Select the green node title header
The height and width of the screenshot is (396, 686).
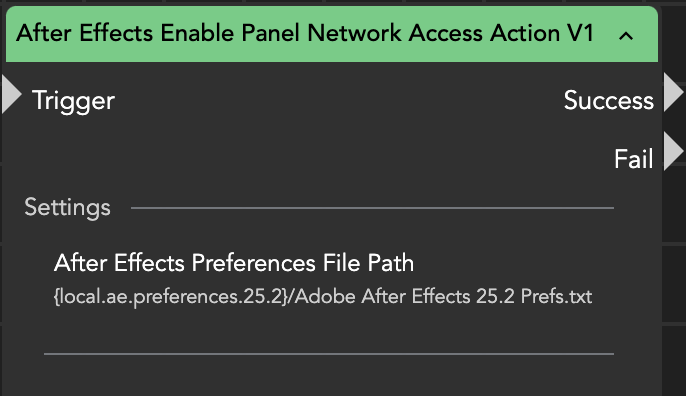tap(332, 34)
